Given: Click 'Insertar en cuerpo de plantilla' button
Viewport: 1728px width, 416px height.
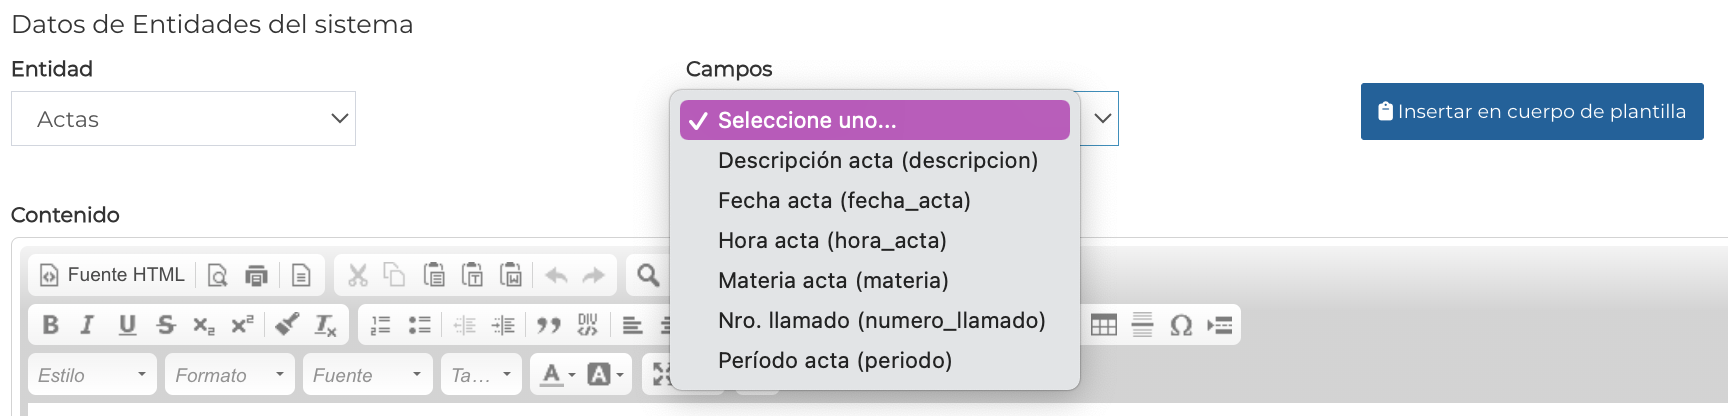Looking at the screenshot, I should coord(1531,112).
